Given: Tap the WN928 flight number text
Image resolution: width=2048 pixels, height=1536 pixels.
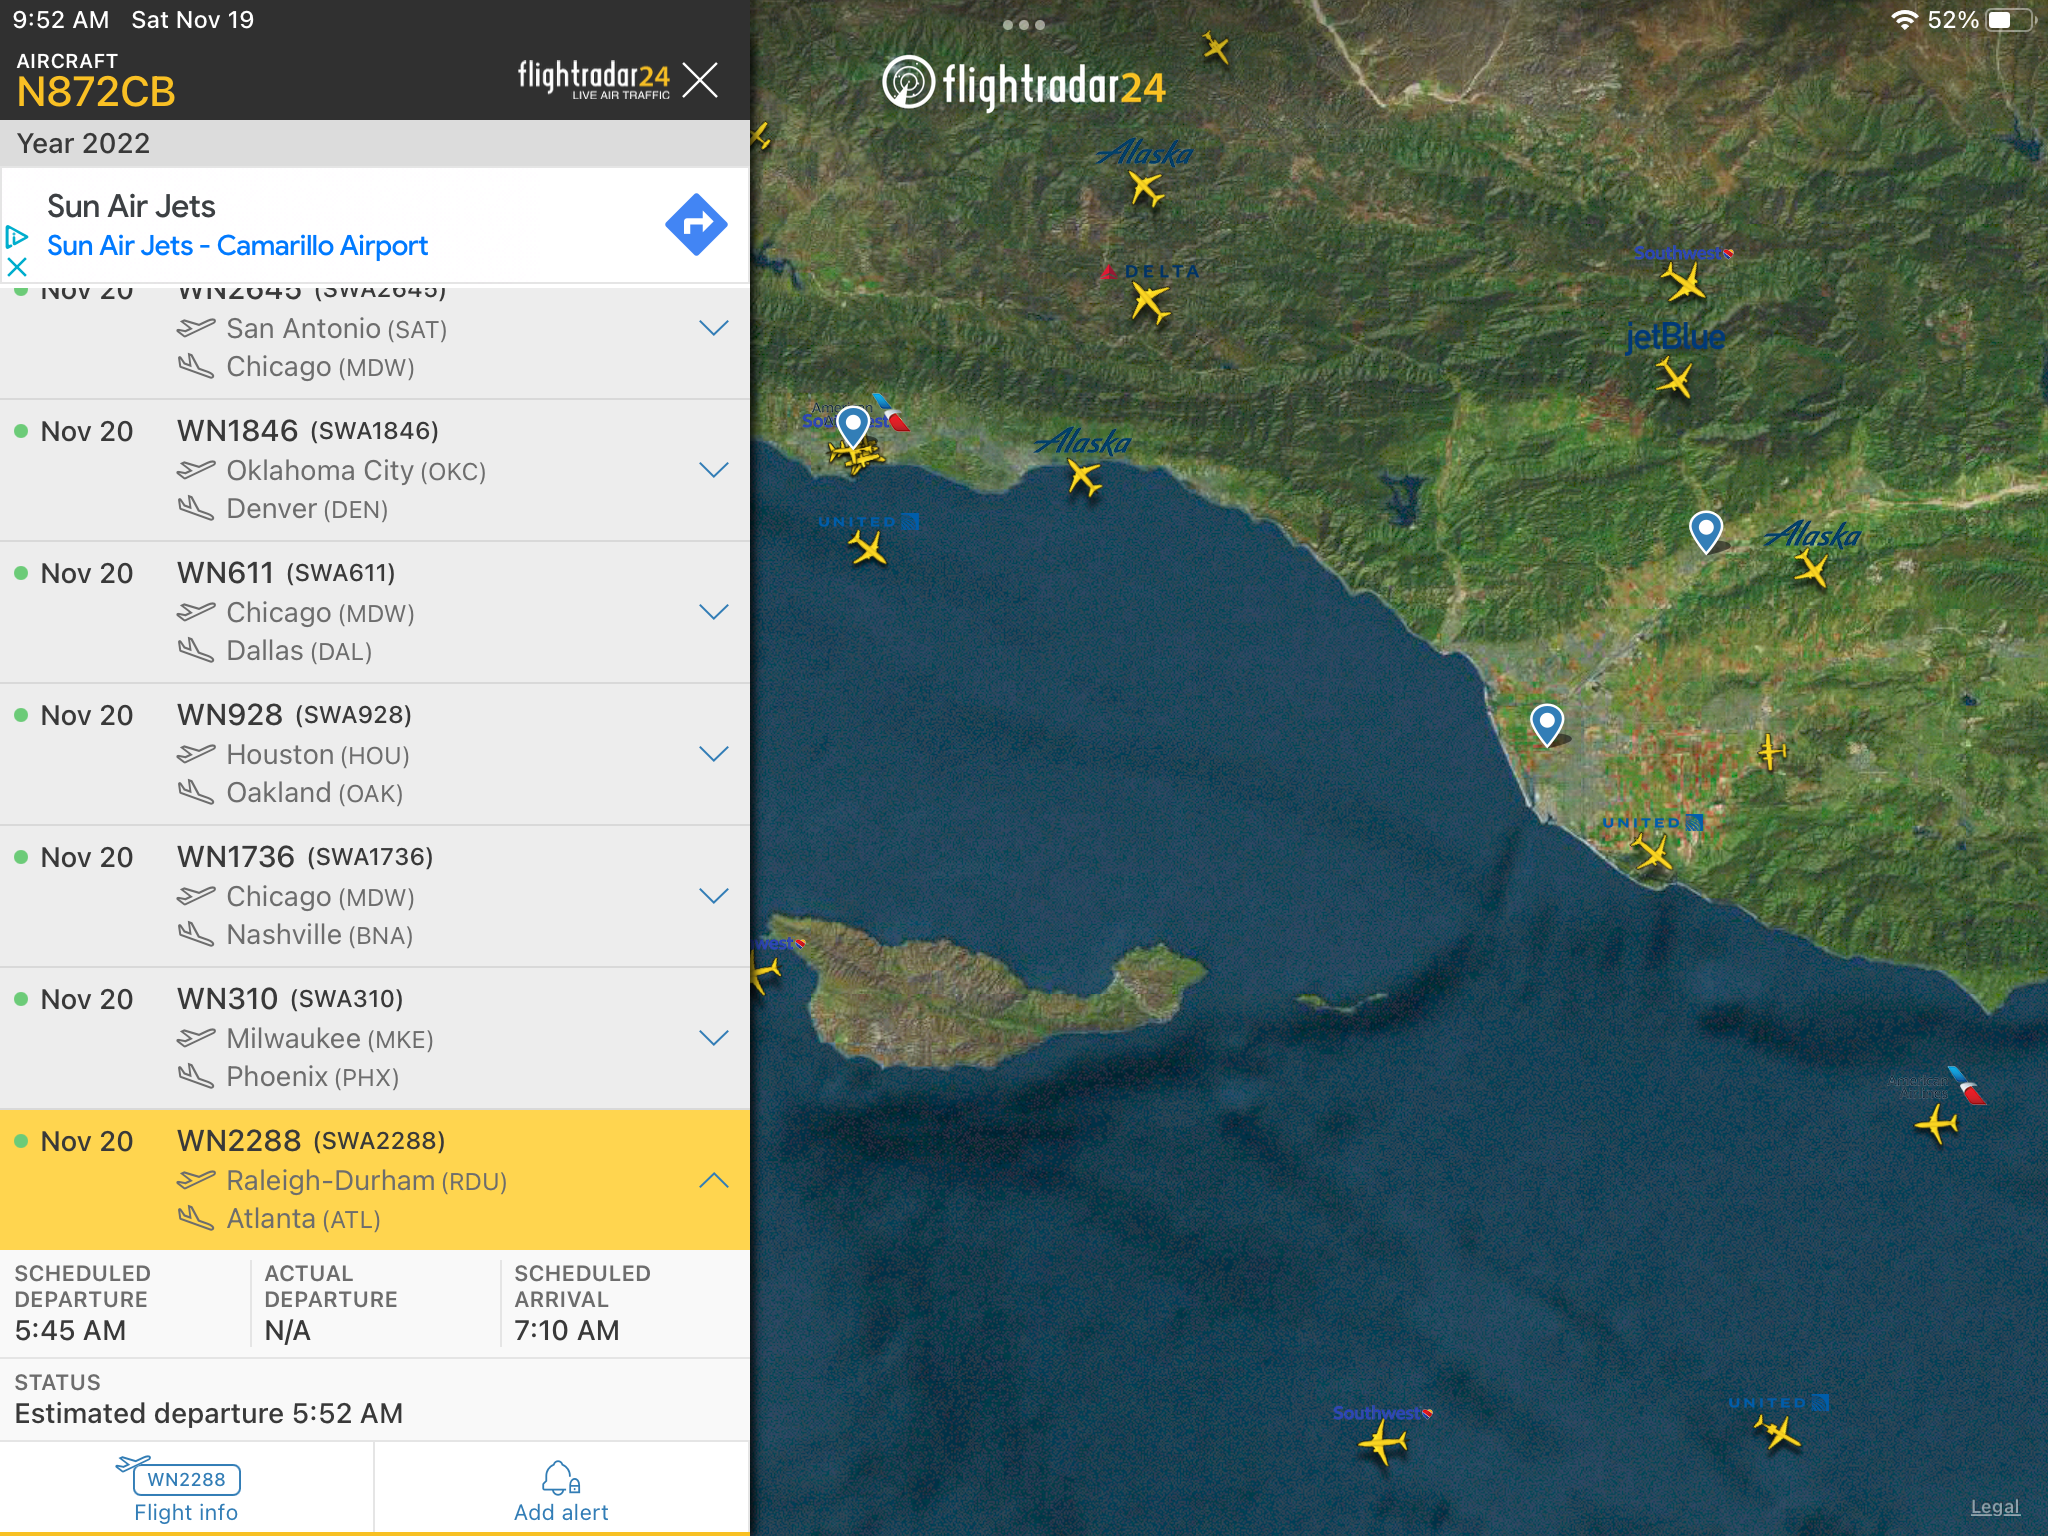Looking at the screenshot, I should pyautogui.click(x=230, y=715).
